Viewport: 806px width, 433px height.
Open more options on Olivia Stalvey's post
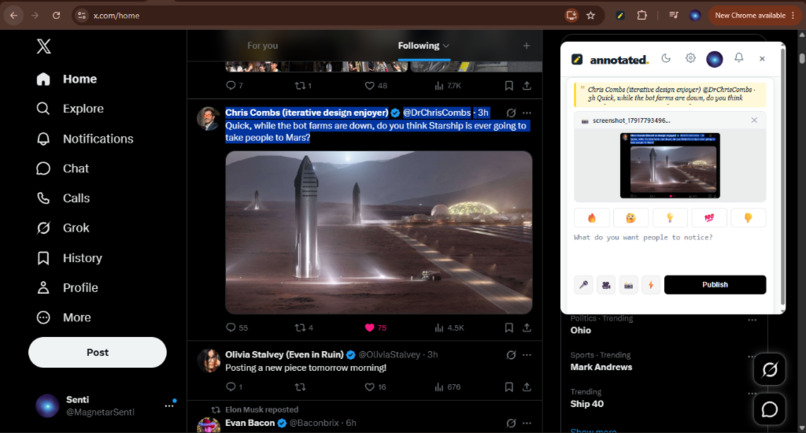point(527,355)
